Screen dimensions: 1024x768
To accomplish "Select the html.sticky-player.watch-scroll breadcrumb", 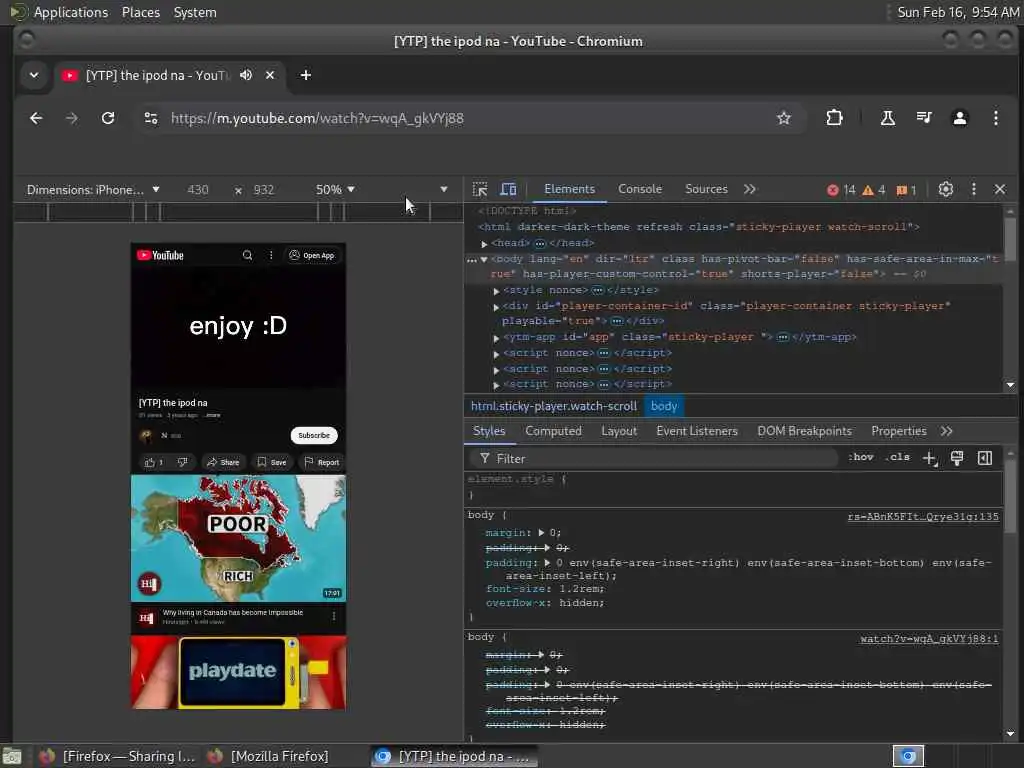I will (554, 406).
